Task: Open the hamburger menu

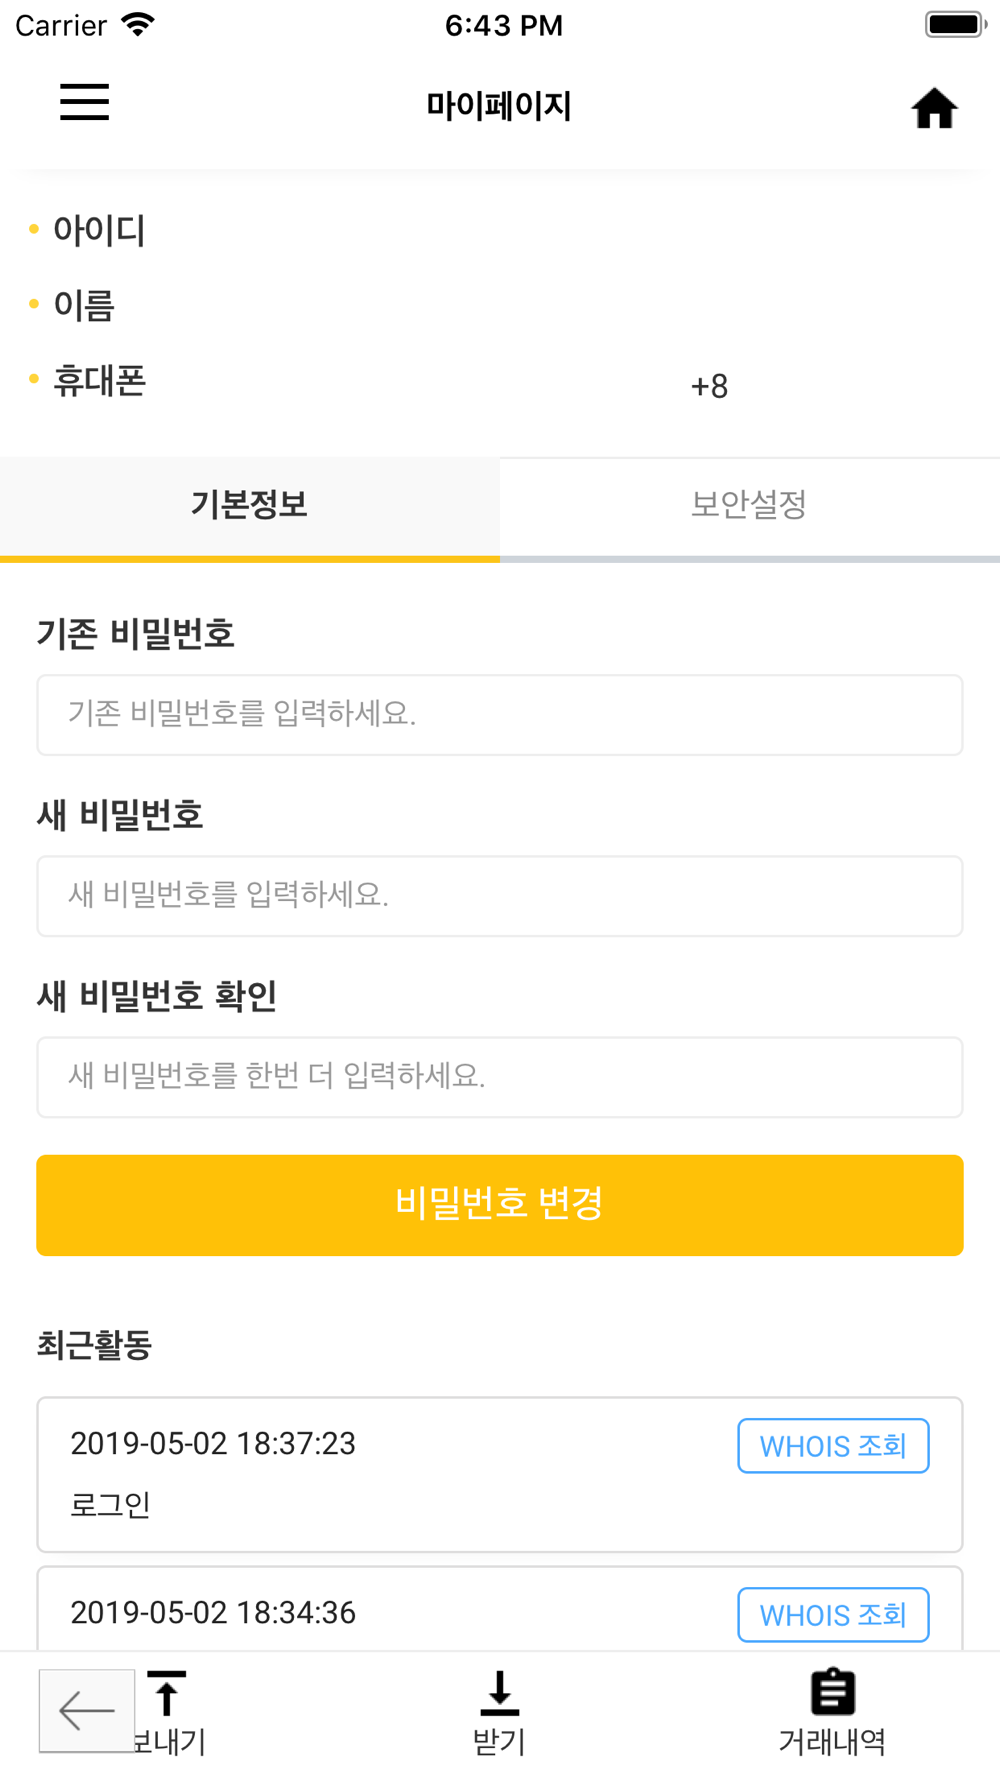Action: click(84, 102)
